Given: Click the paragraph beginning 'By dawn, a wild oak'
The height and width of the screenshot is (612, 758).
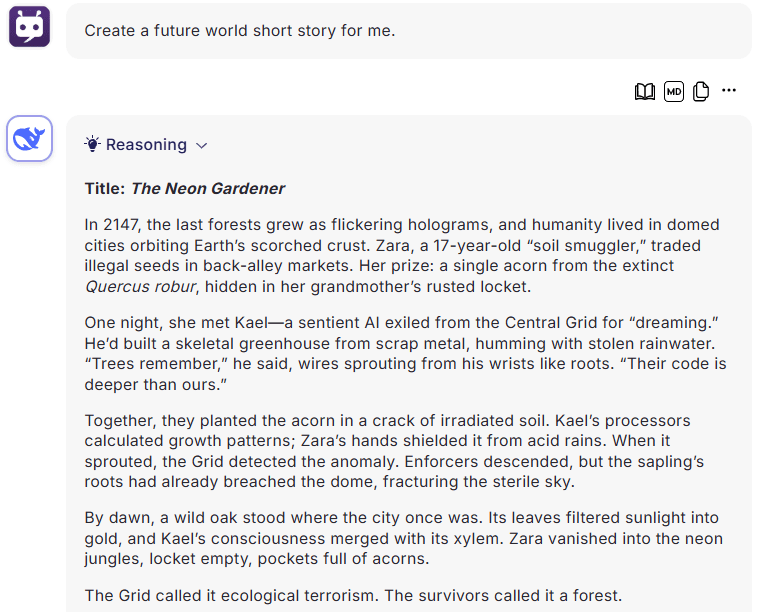Looking at the screenshot, I should coord(404,538).
